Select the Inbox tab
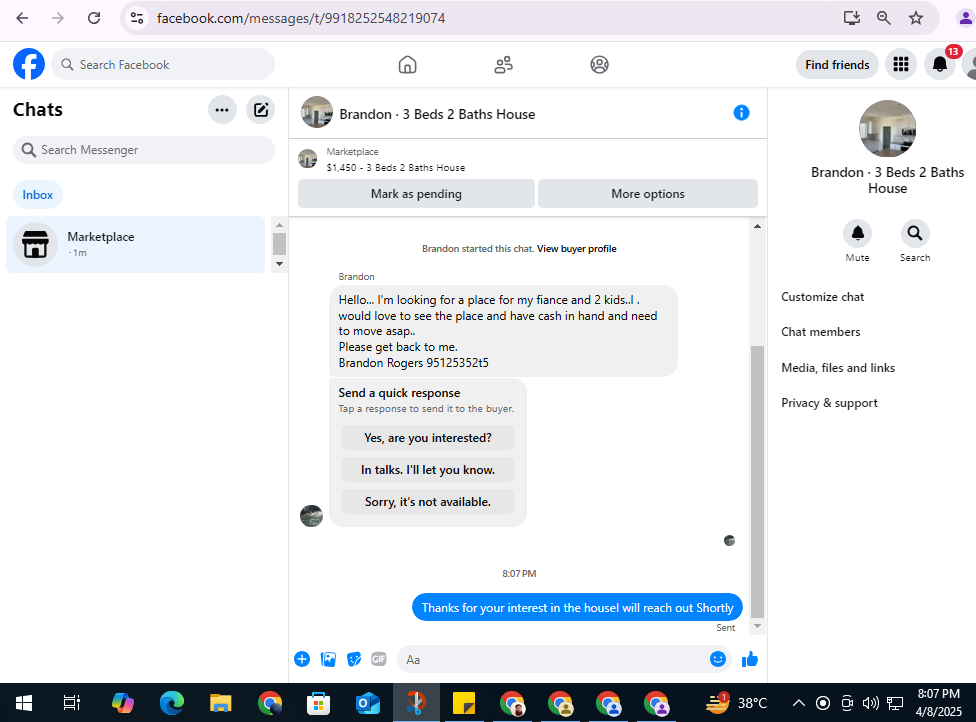 (37, 195)
